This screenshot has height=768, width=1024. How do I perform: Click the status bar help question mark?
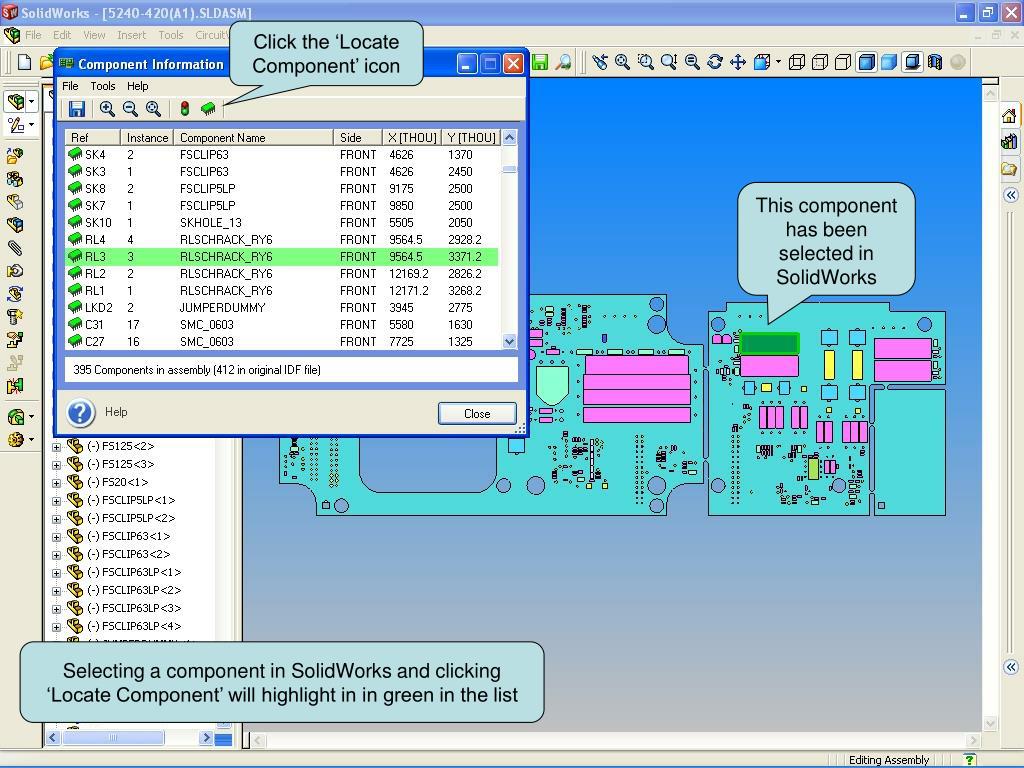click(970, 760)
